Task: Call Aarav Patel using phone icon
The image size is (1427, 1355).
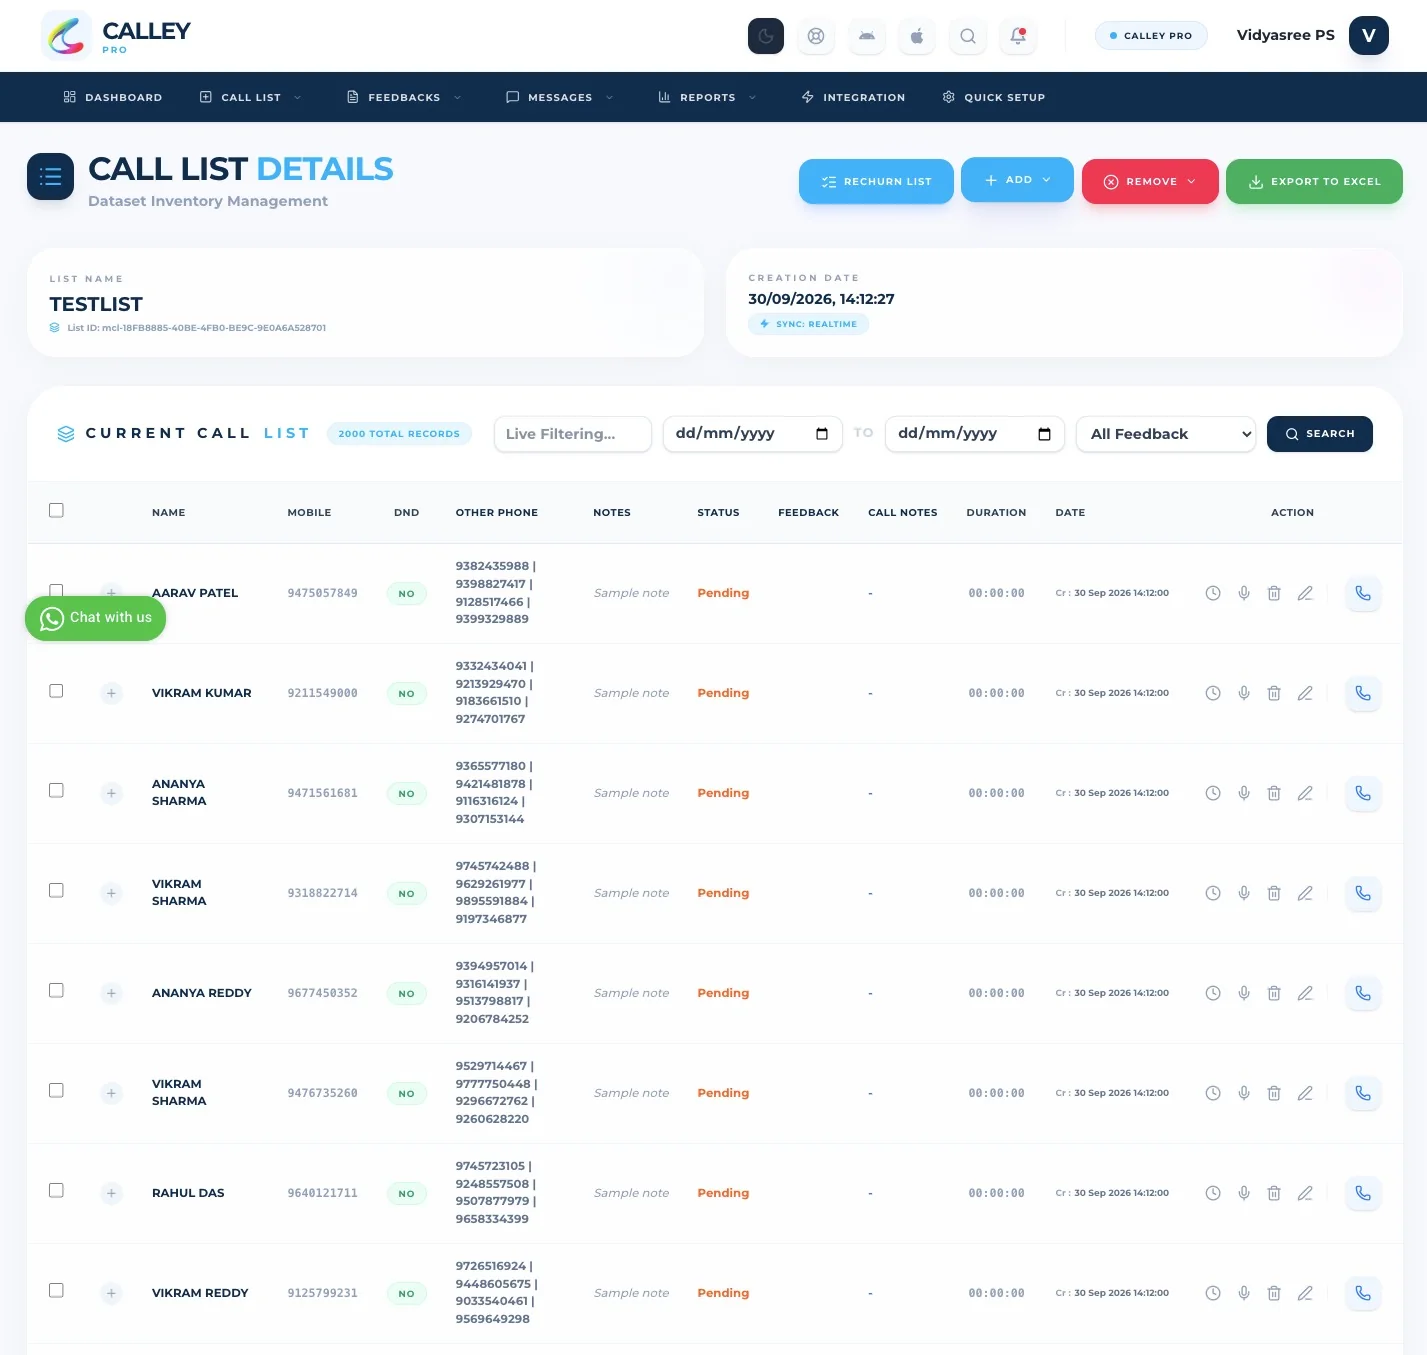Action: (x=1363, y=593)
